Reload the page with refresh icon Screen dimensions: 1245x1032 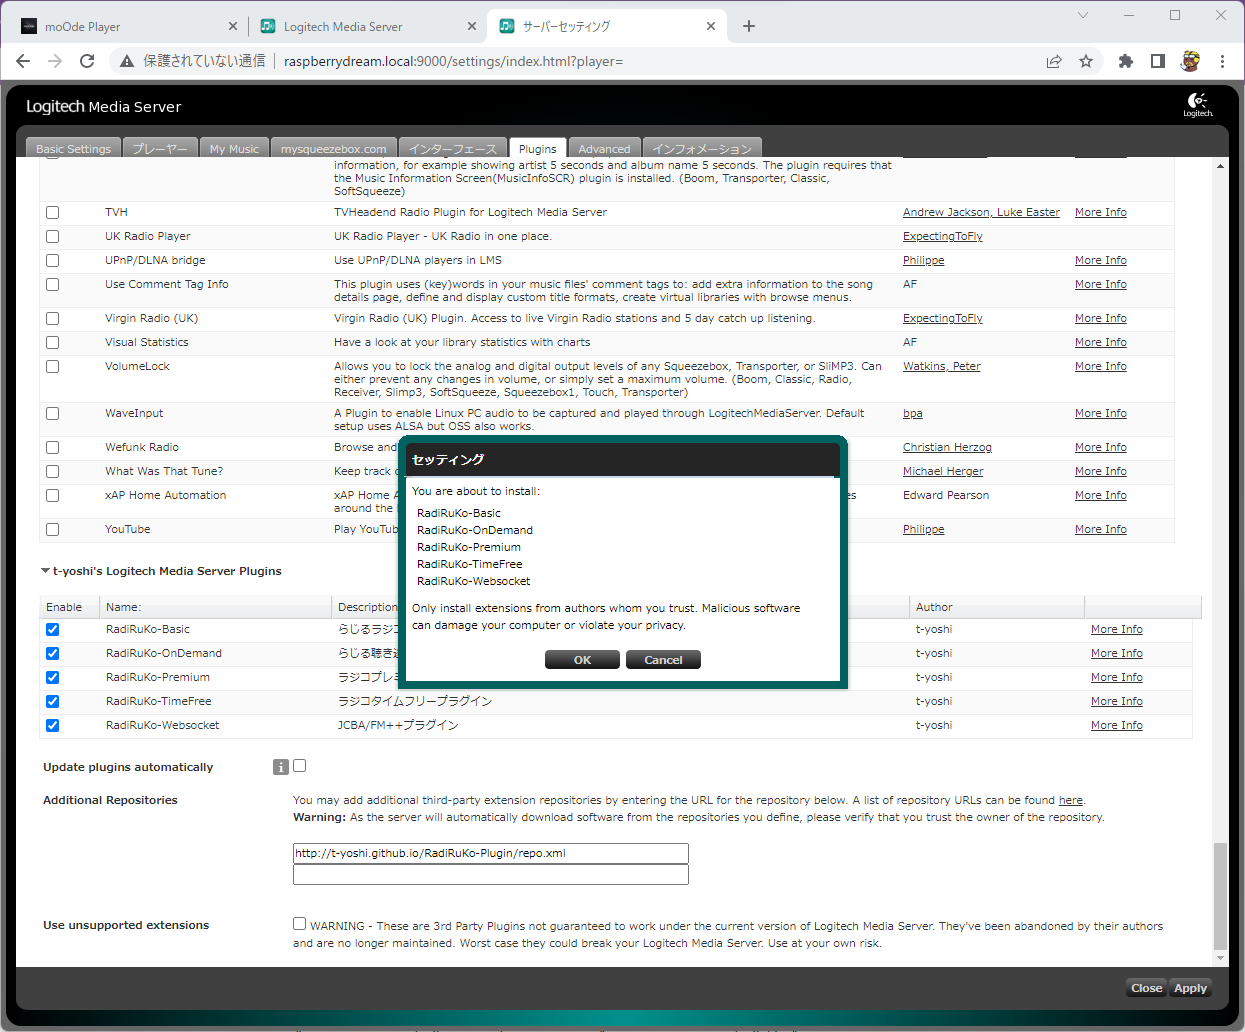(x=87, y=61)
